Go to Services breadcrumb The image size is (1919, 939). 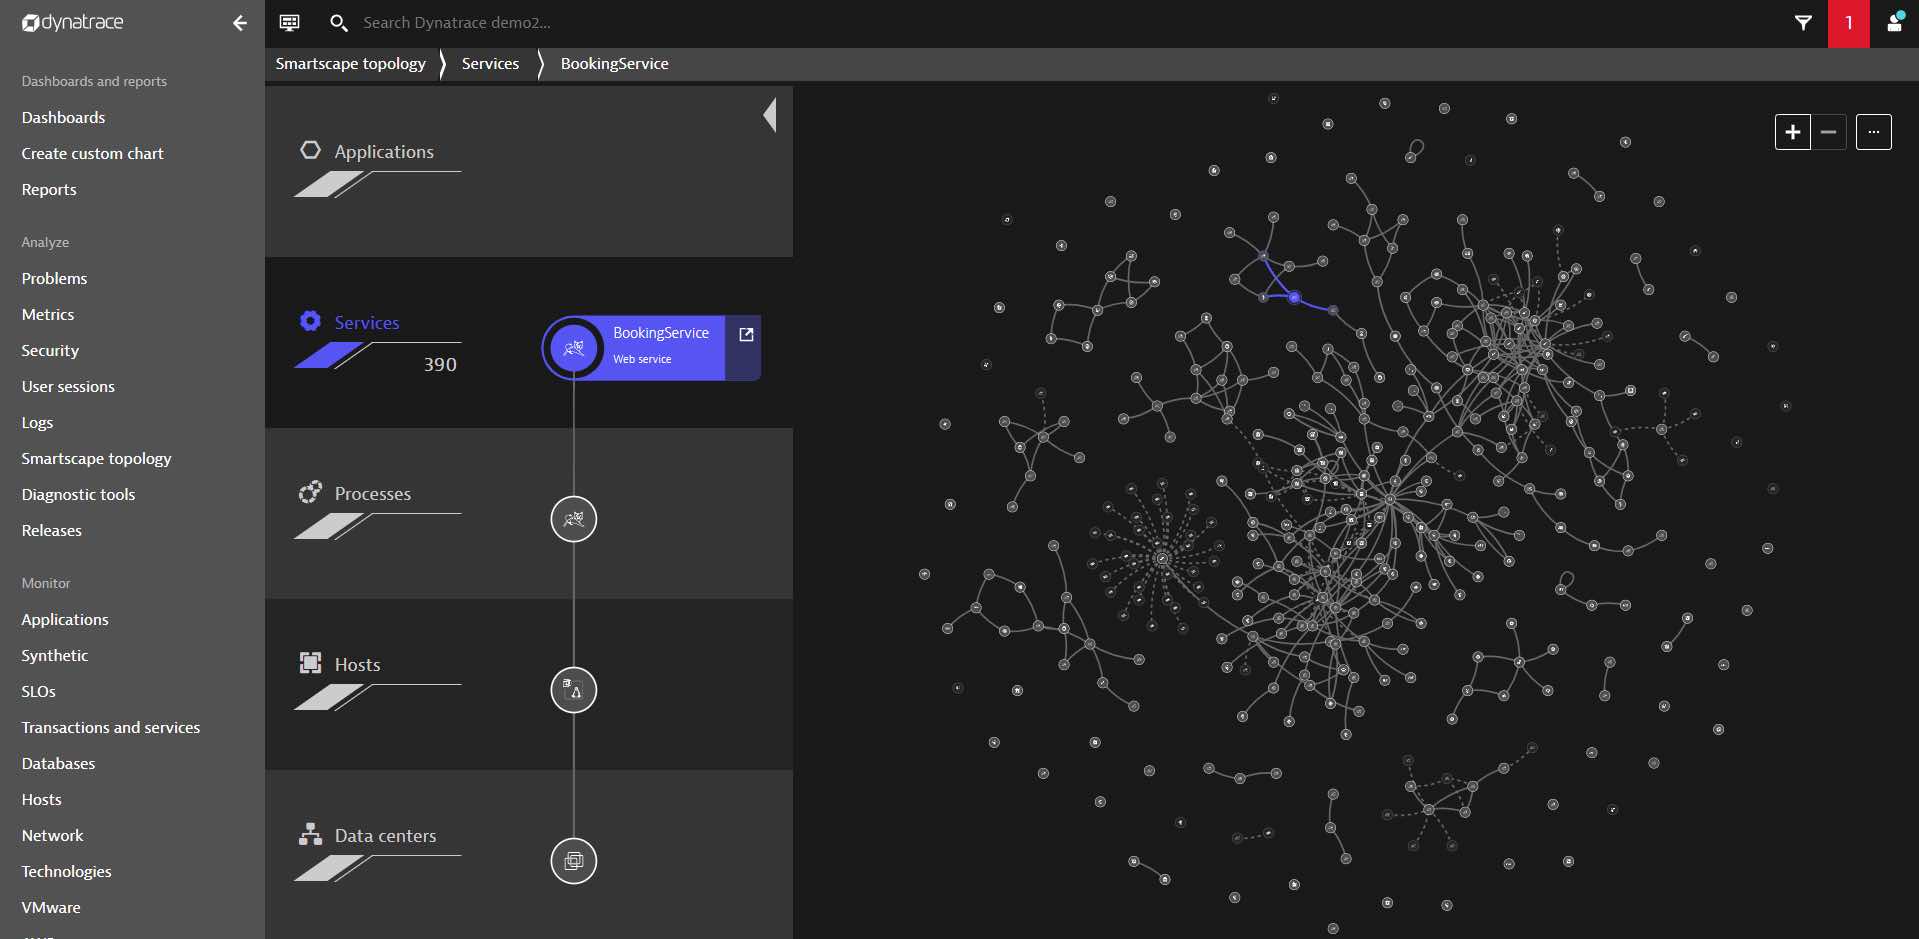pos(490,64)
